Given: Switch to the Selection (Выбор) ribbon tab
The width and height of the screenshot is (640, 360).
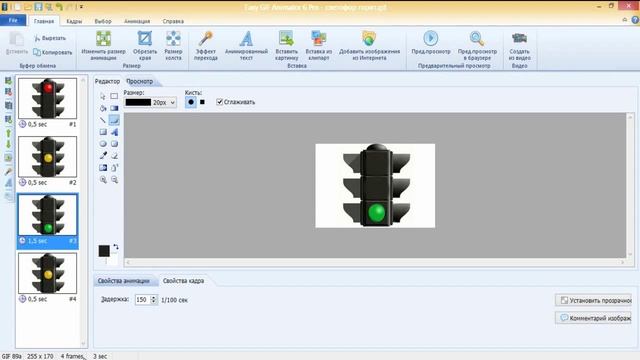Looking at the screenshot, I should 103,21.
